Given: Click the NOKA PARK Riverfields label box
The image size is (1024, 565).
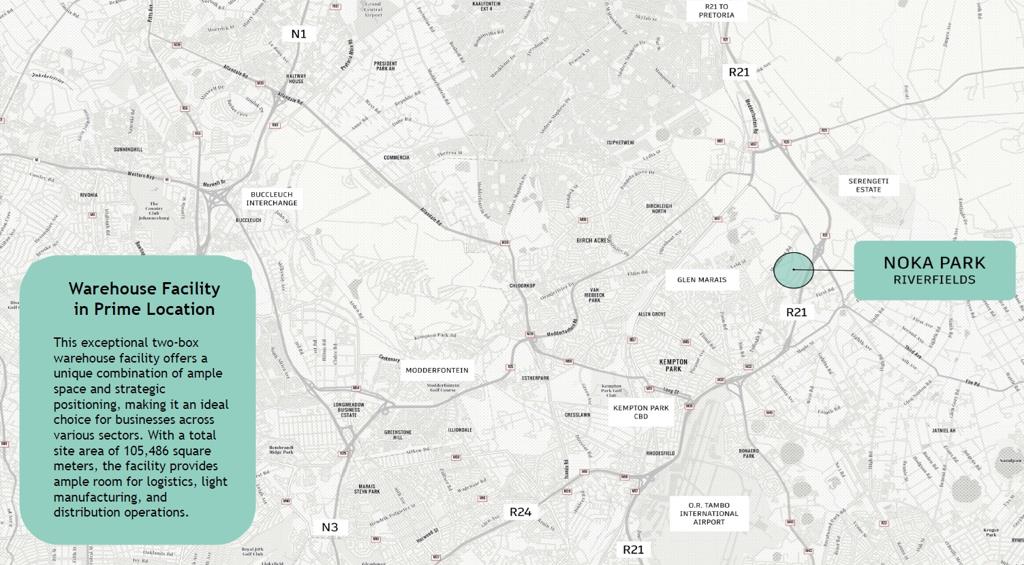Looking at the screenshot, I should [935, 270].
